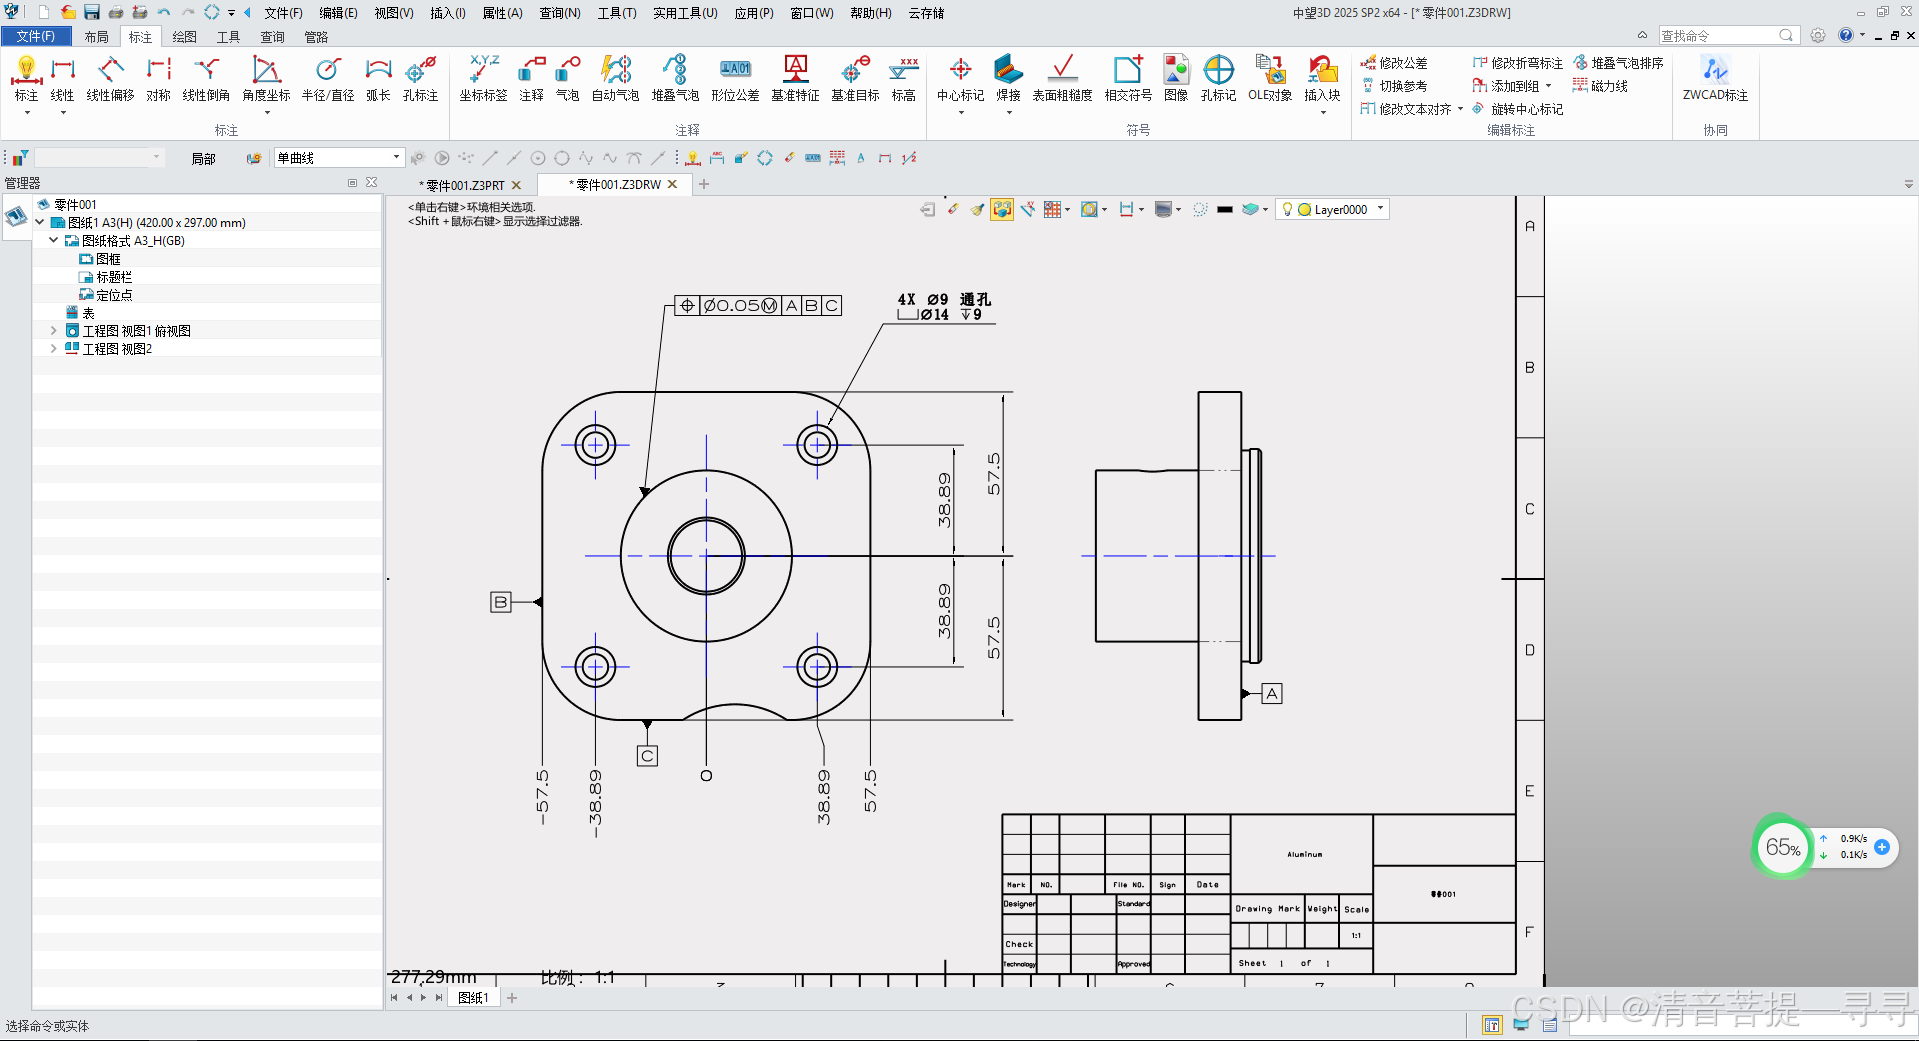
Task: Switch to 零件001.Z3PRT document tab
Action: [465, 185]
